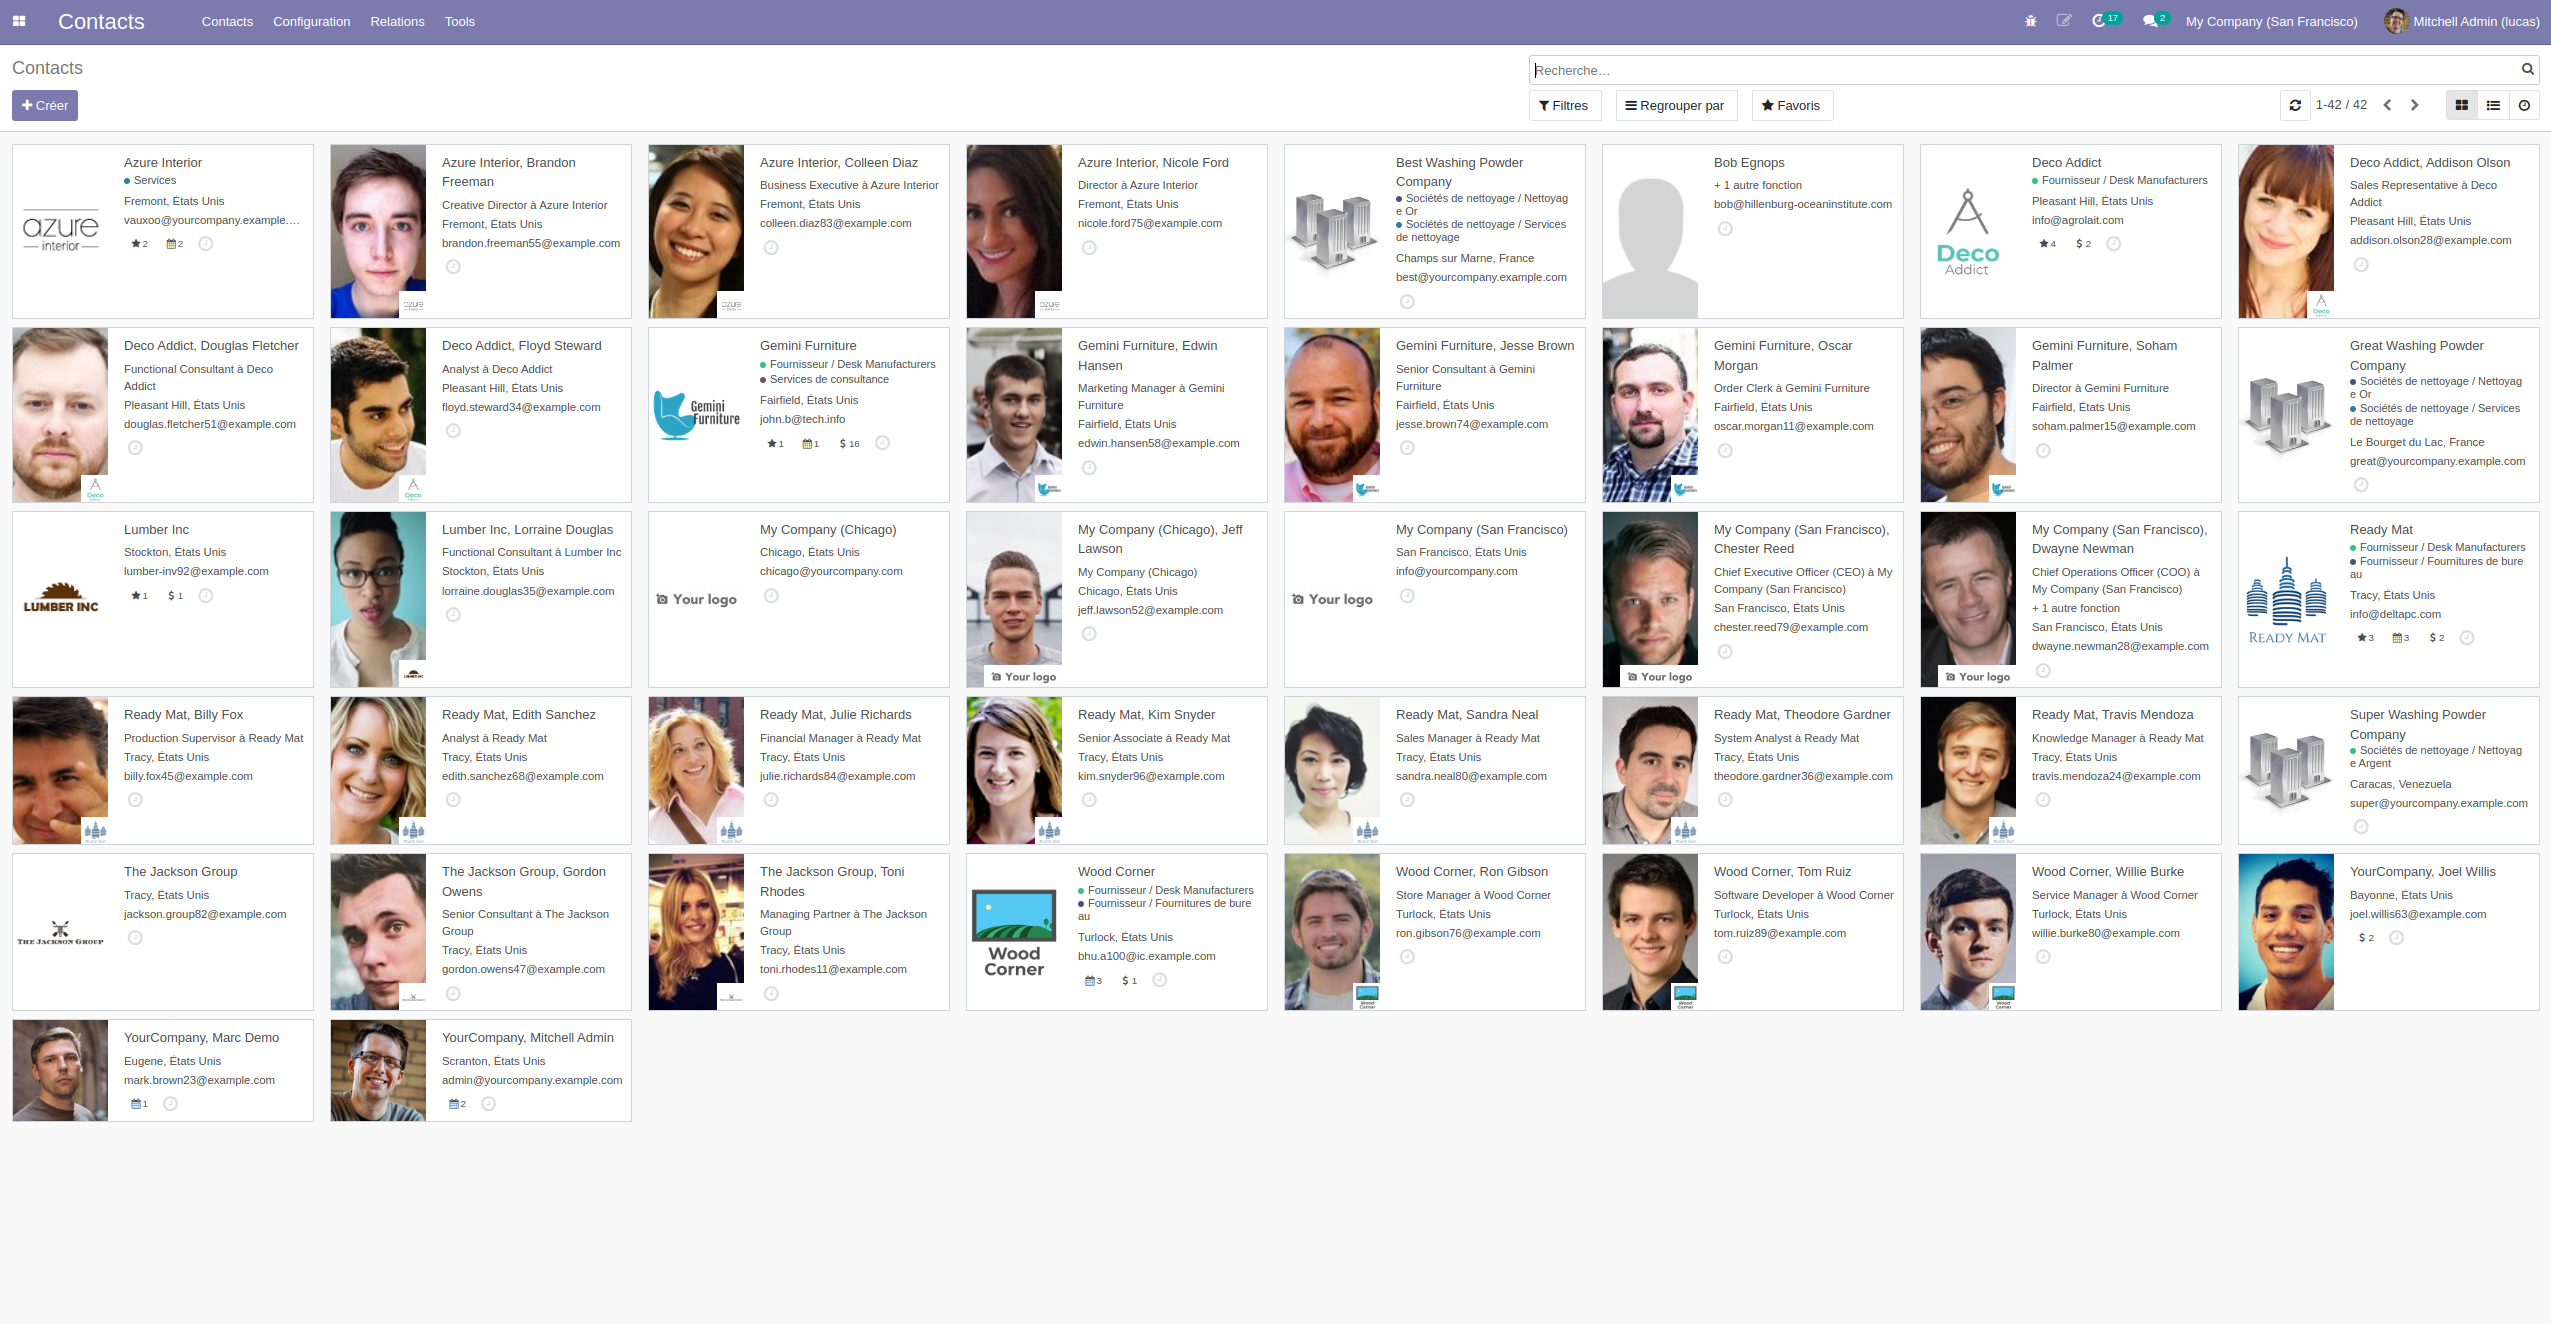Click activity clock on My Company (Chicago) card
The height and width of the screenshot is (1324, 2551).
771,596
